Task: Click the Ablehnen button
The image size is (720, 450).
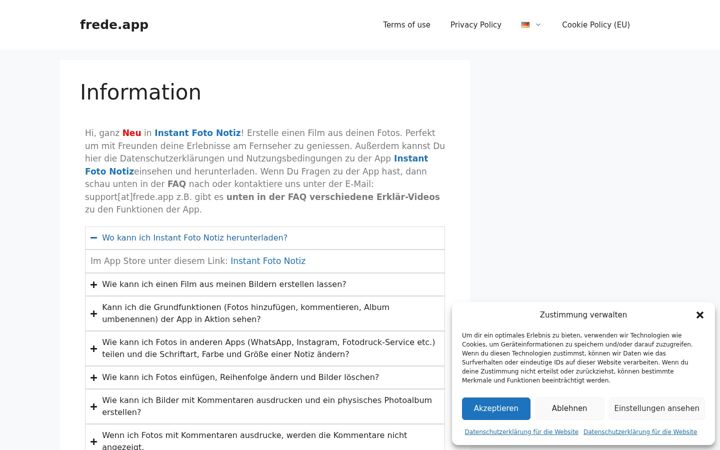Action: coord(569,408)
